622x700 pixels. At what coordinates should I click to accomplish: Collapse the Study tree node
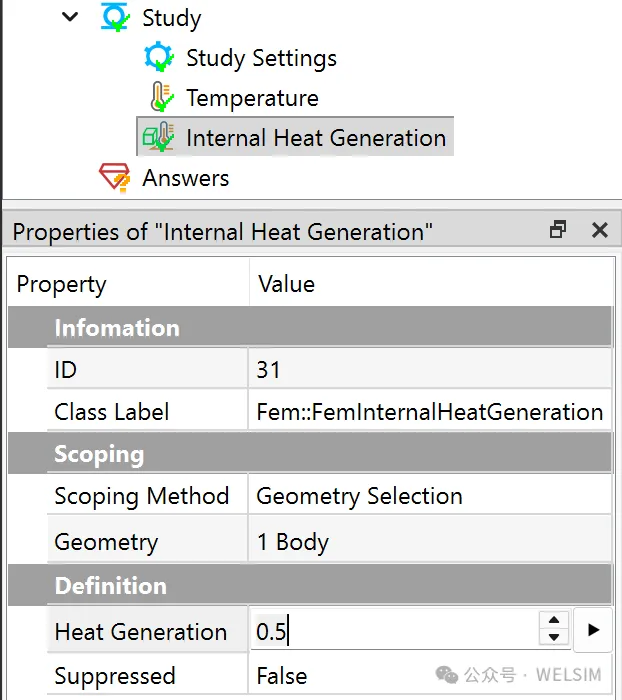pyautogui.click(x=70, y=17)
